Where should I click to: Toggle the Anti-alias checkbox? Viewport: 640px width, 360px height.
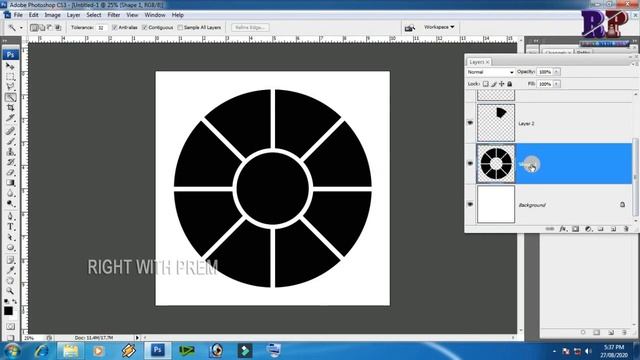point(115,27)
